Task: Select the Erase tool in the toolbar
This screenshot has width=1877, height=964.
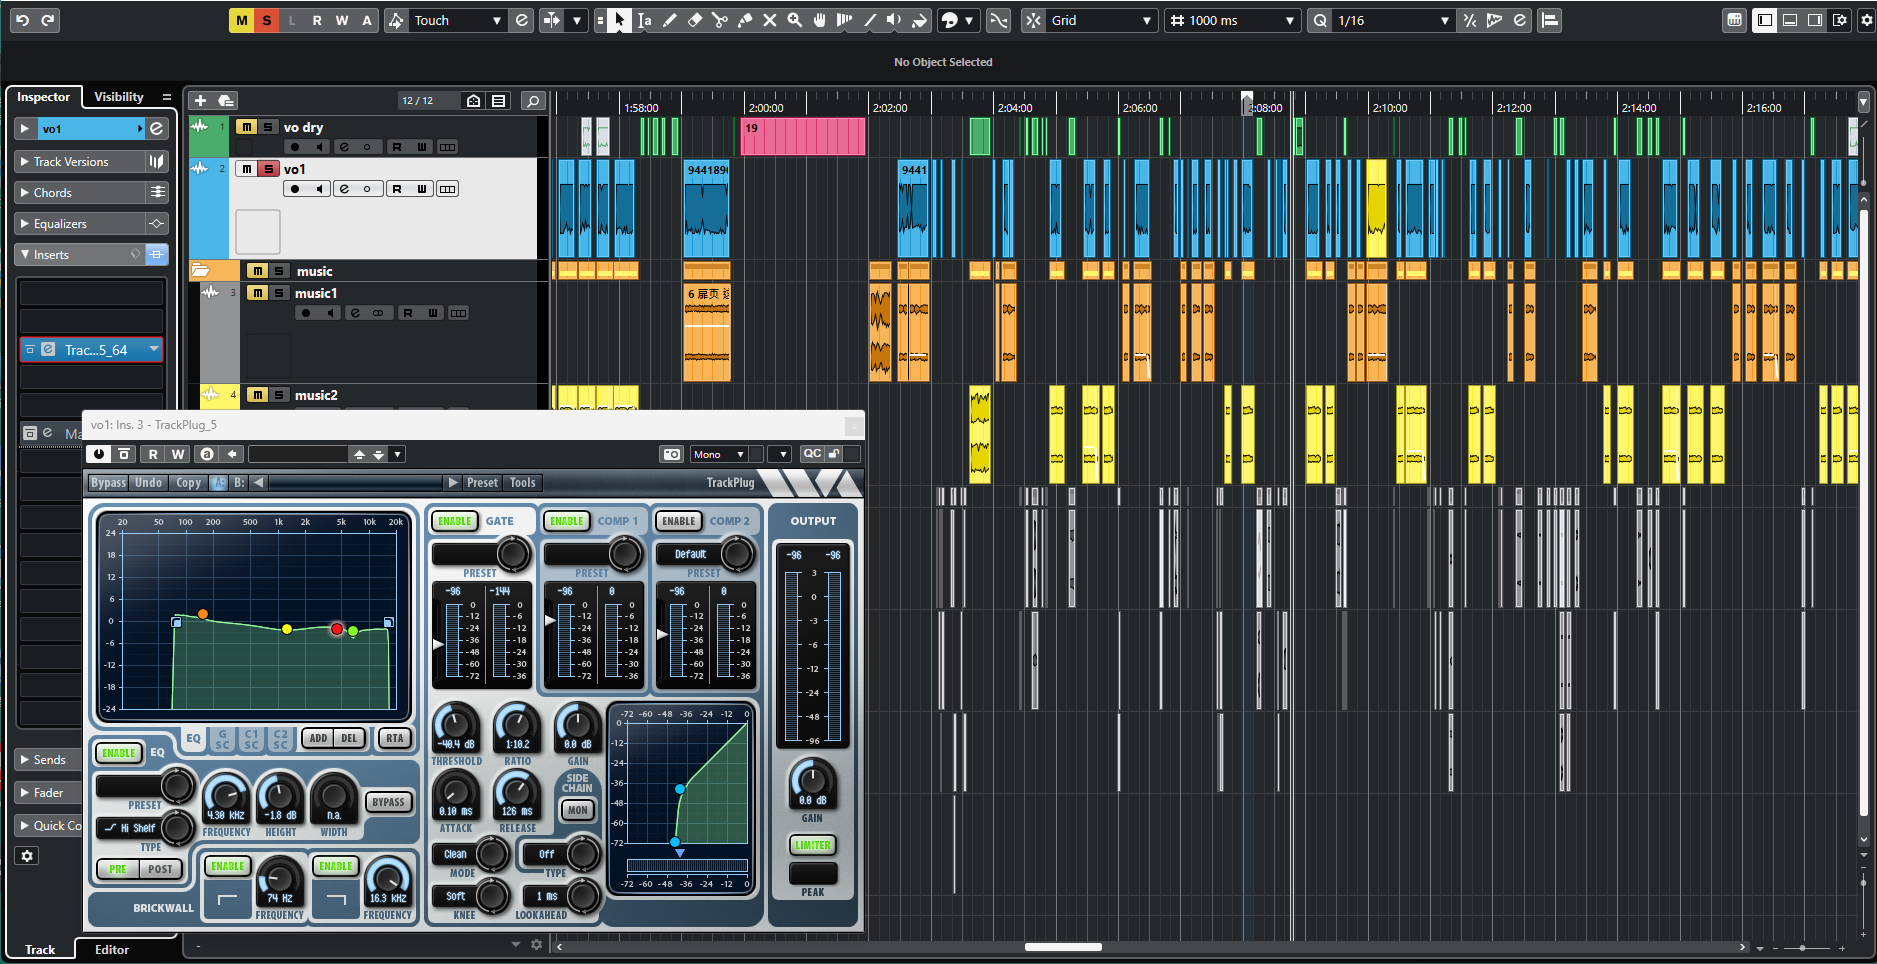Action: (695, 20)
